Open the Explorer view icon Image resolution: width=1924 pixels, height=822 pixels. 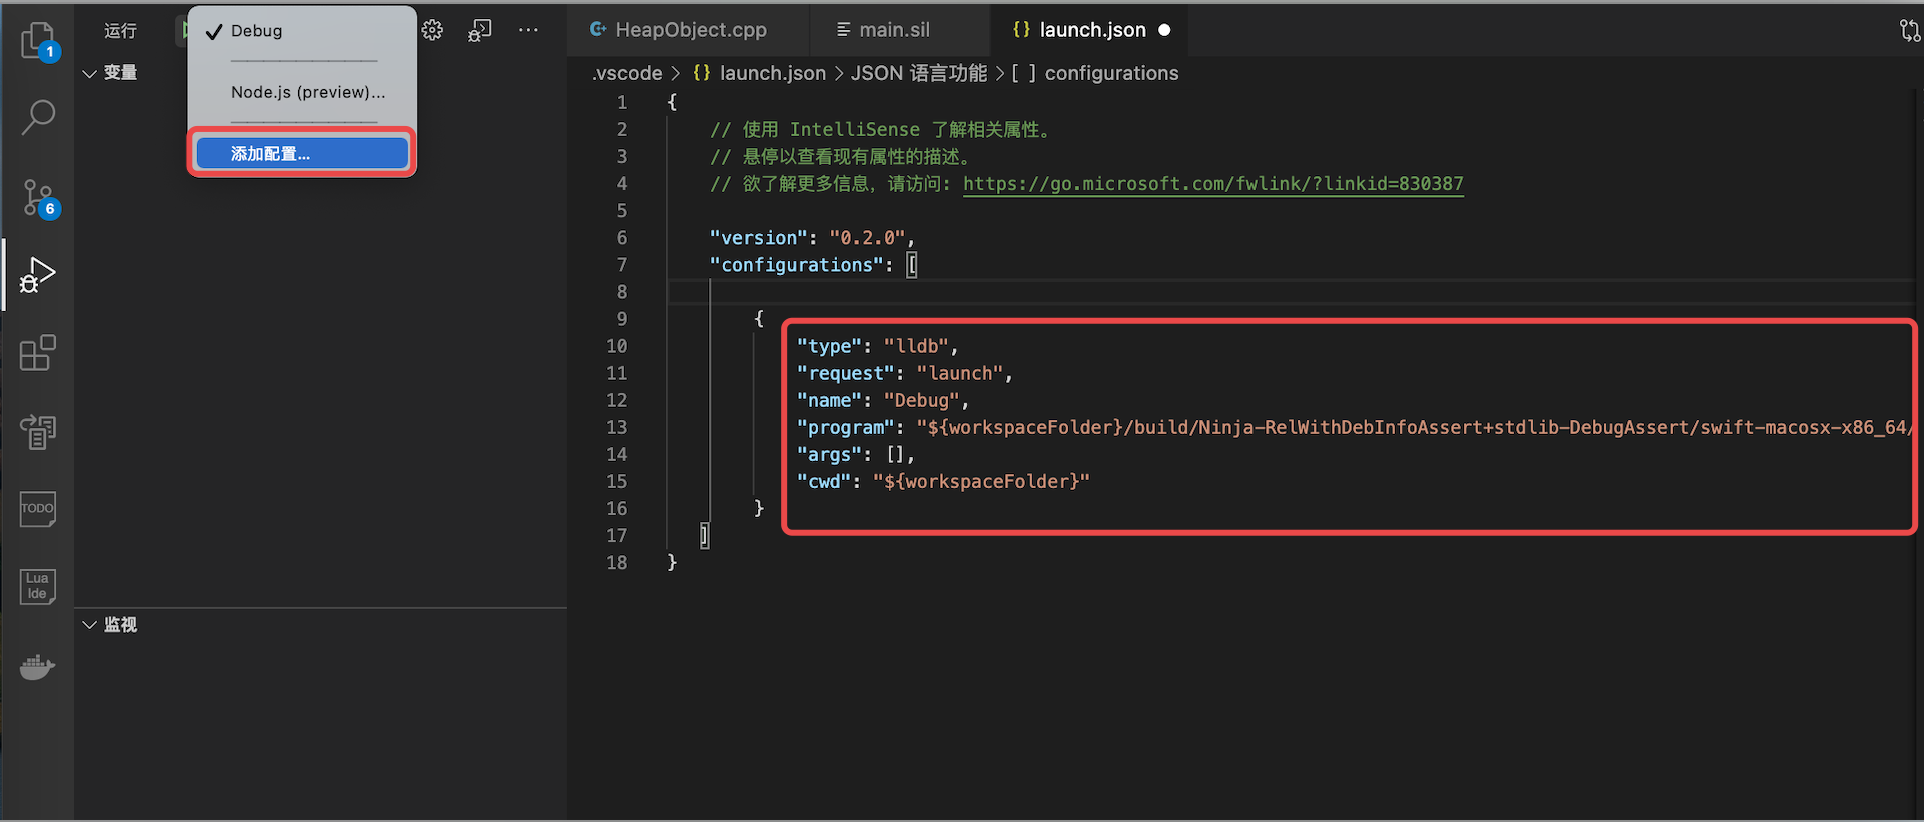pyautogui.click(x=38, y=41)
